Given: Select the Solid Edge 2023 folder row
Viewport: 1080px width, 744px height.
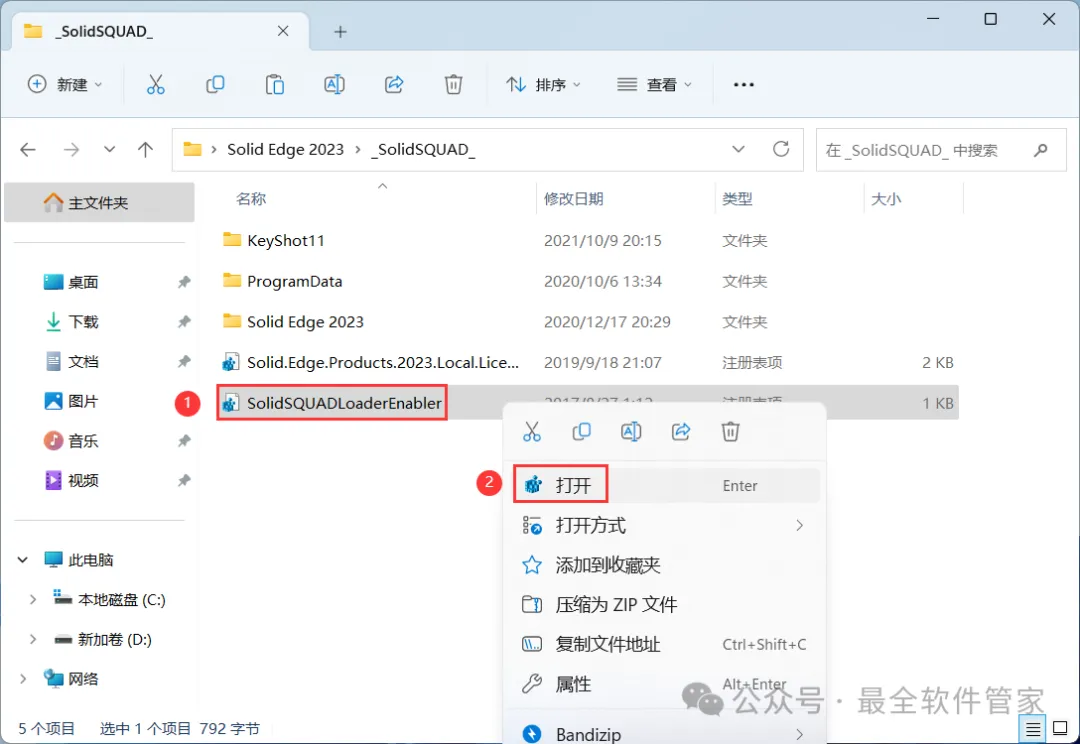Looking at the screenshot, I should click(588, 322).
